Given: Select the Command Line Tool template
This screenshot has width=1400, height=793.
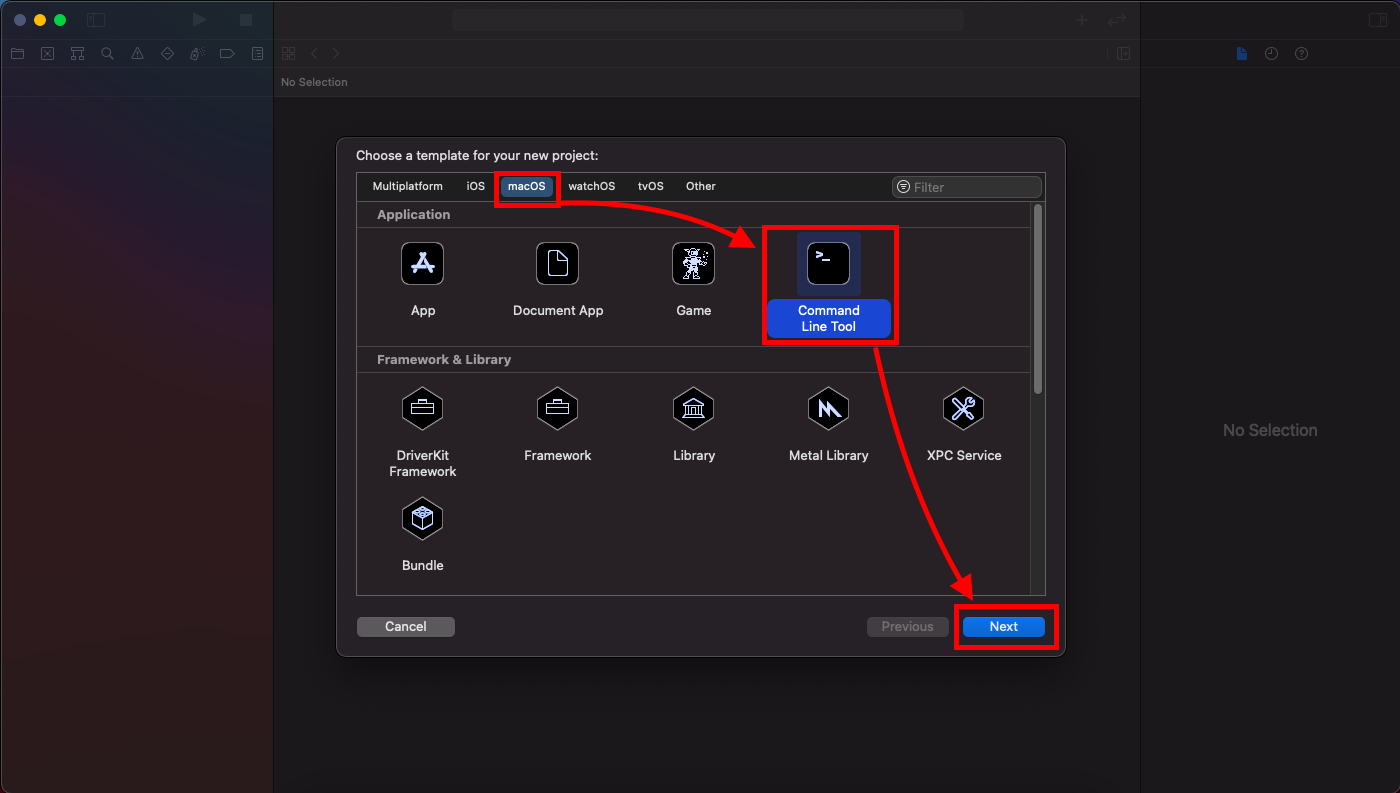Looking at the screenshot, I should click(829, 285).
